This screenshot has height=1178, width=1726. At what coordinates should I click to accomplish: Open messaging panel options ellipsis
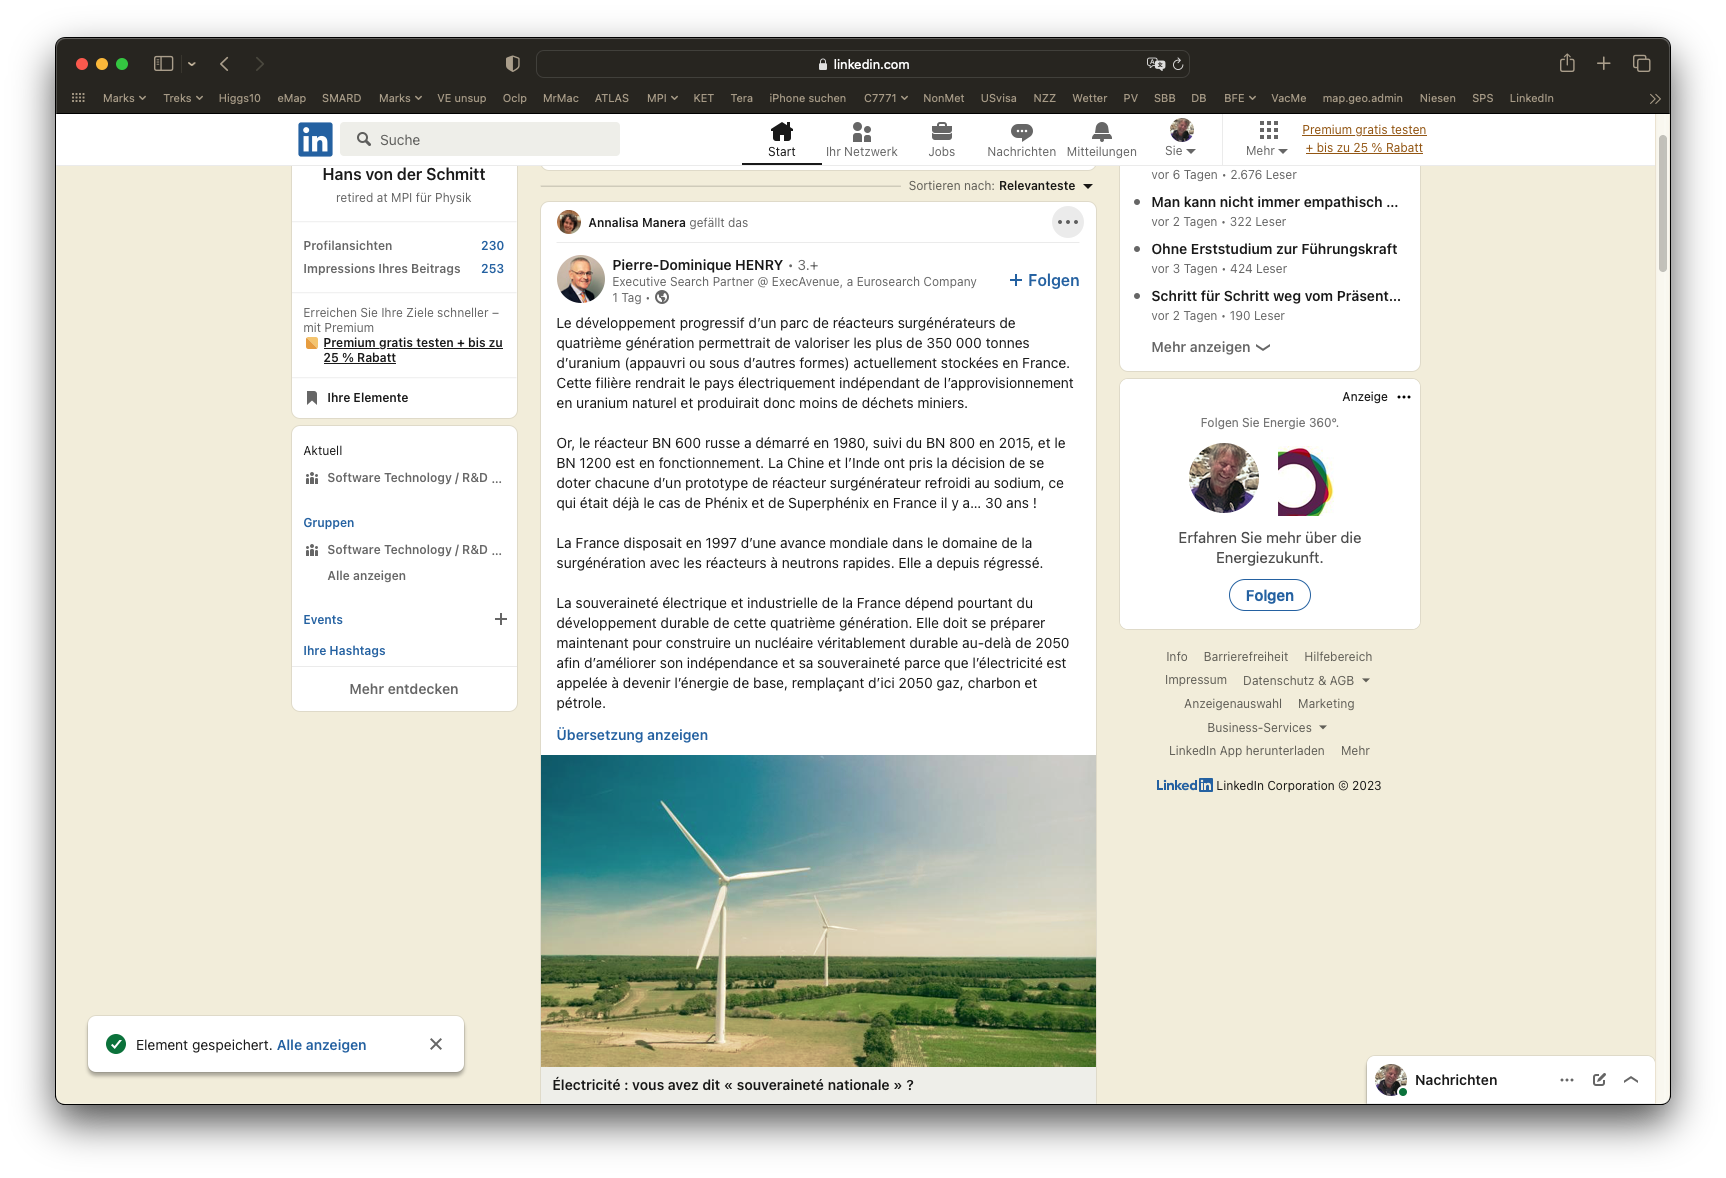pos(1567,1080)
